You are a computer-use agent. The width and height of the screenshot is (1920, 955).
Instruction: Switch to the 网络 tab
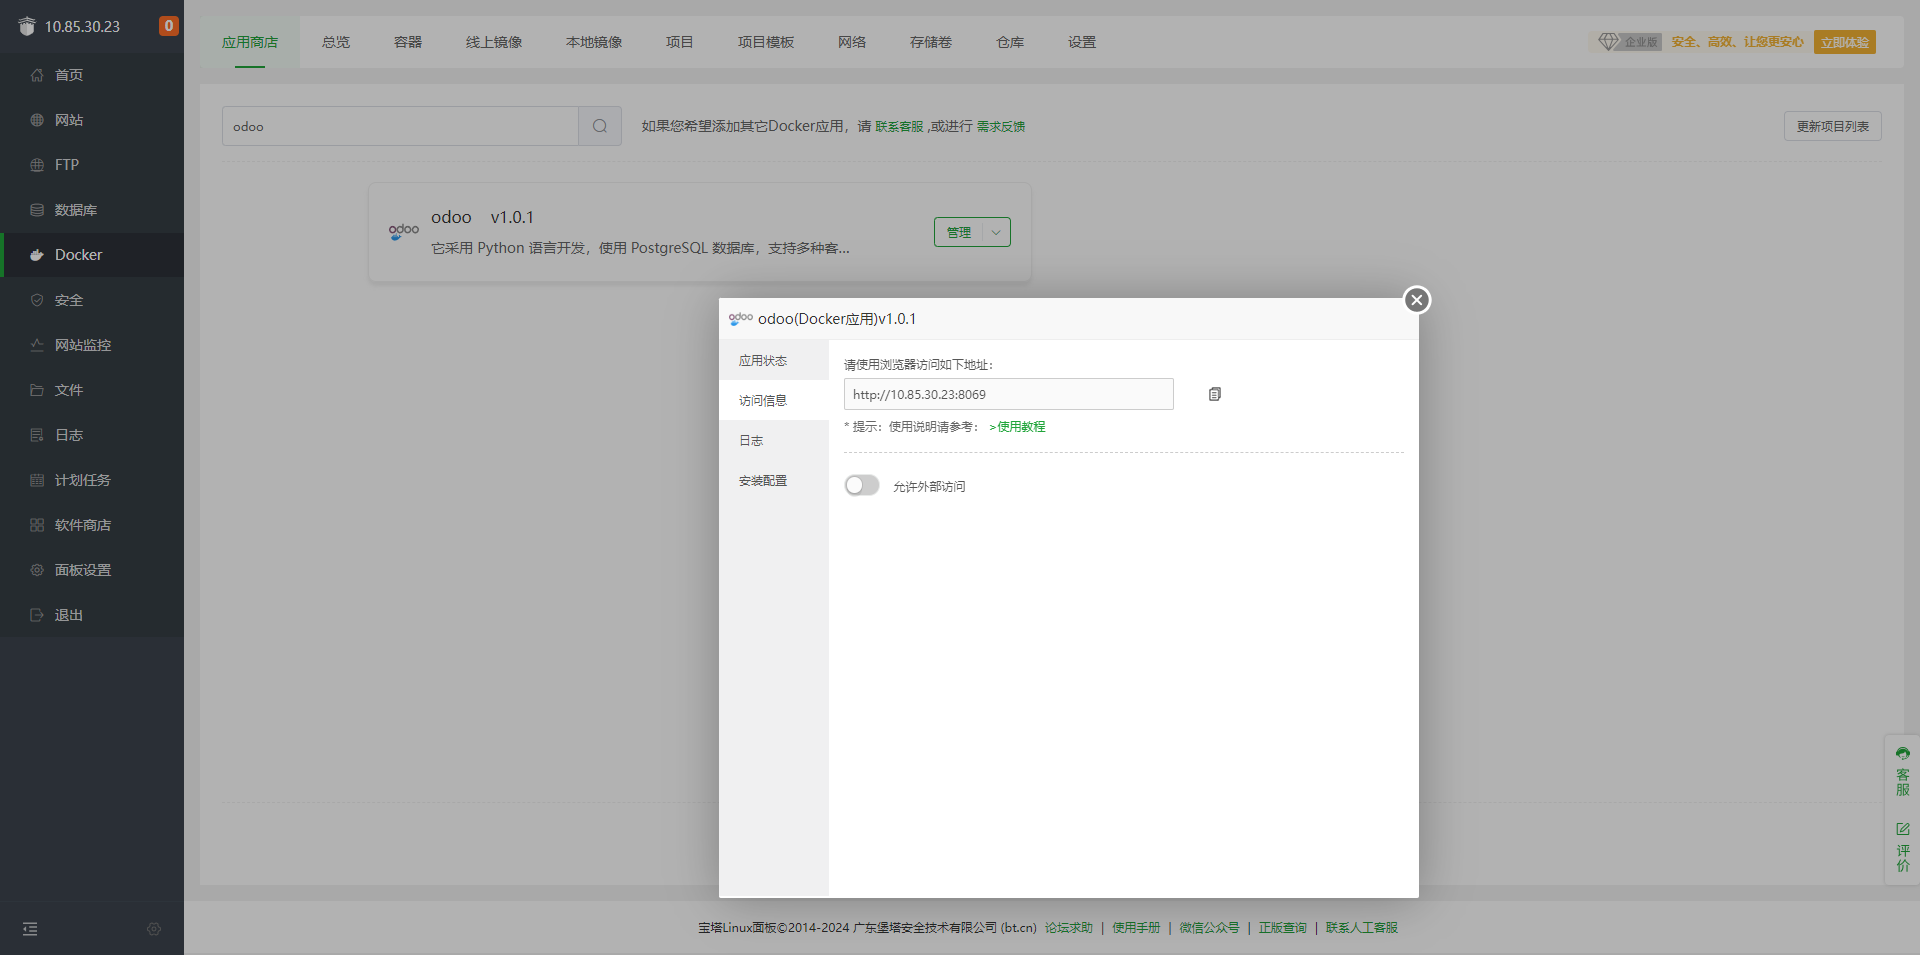(x=852, y=42)
